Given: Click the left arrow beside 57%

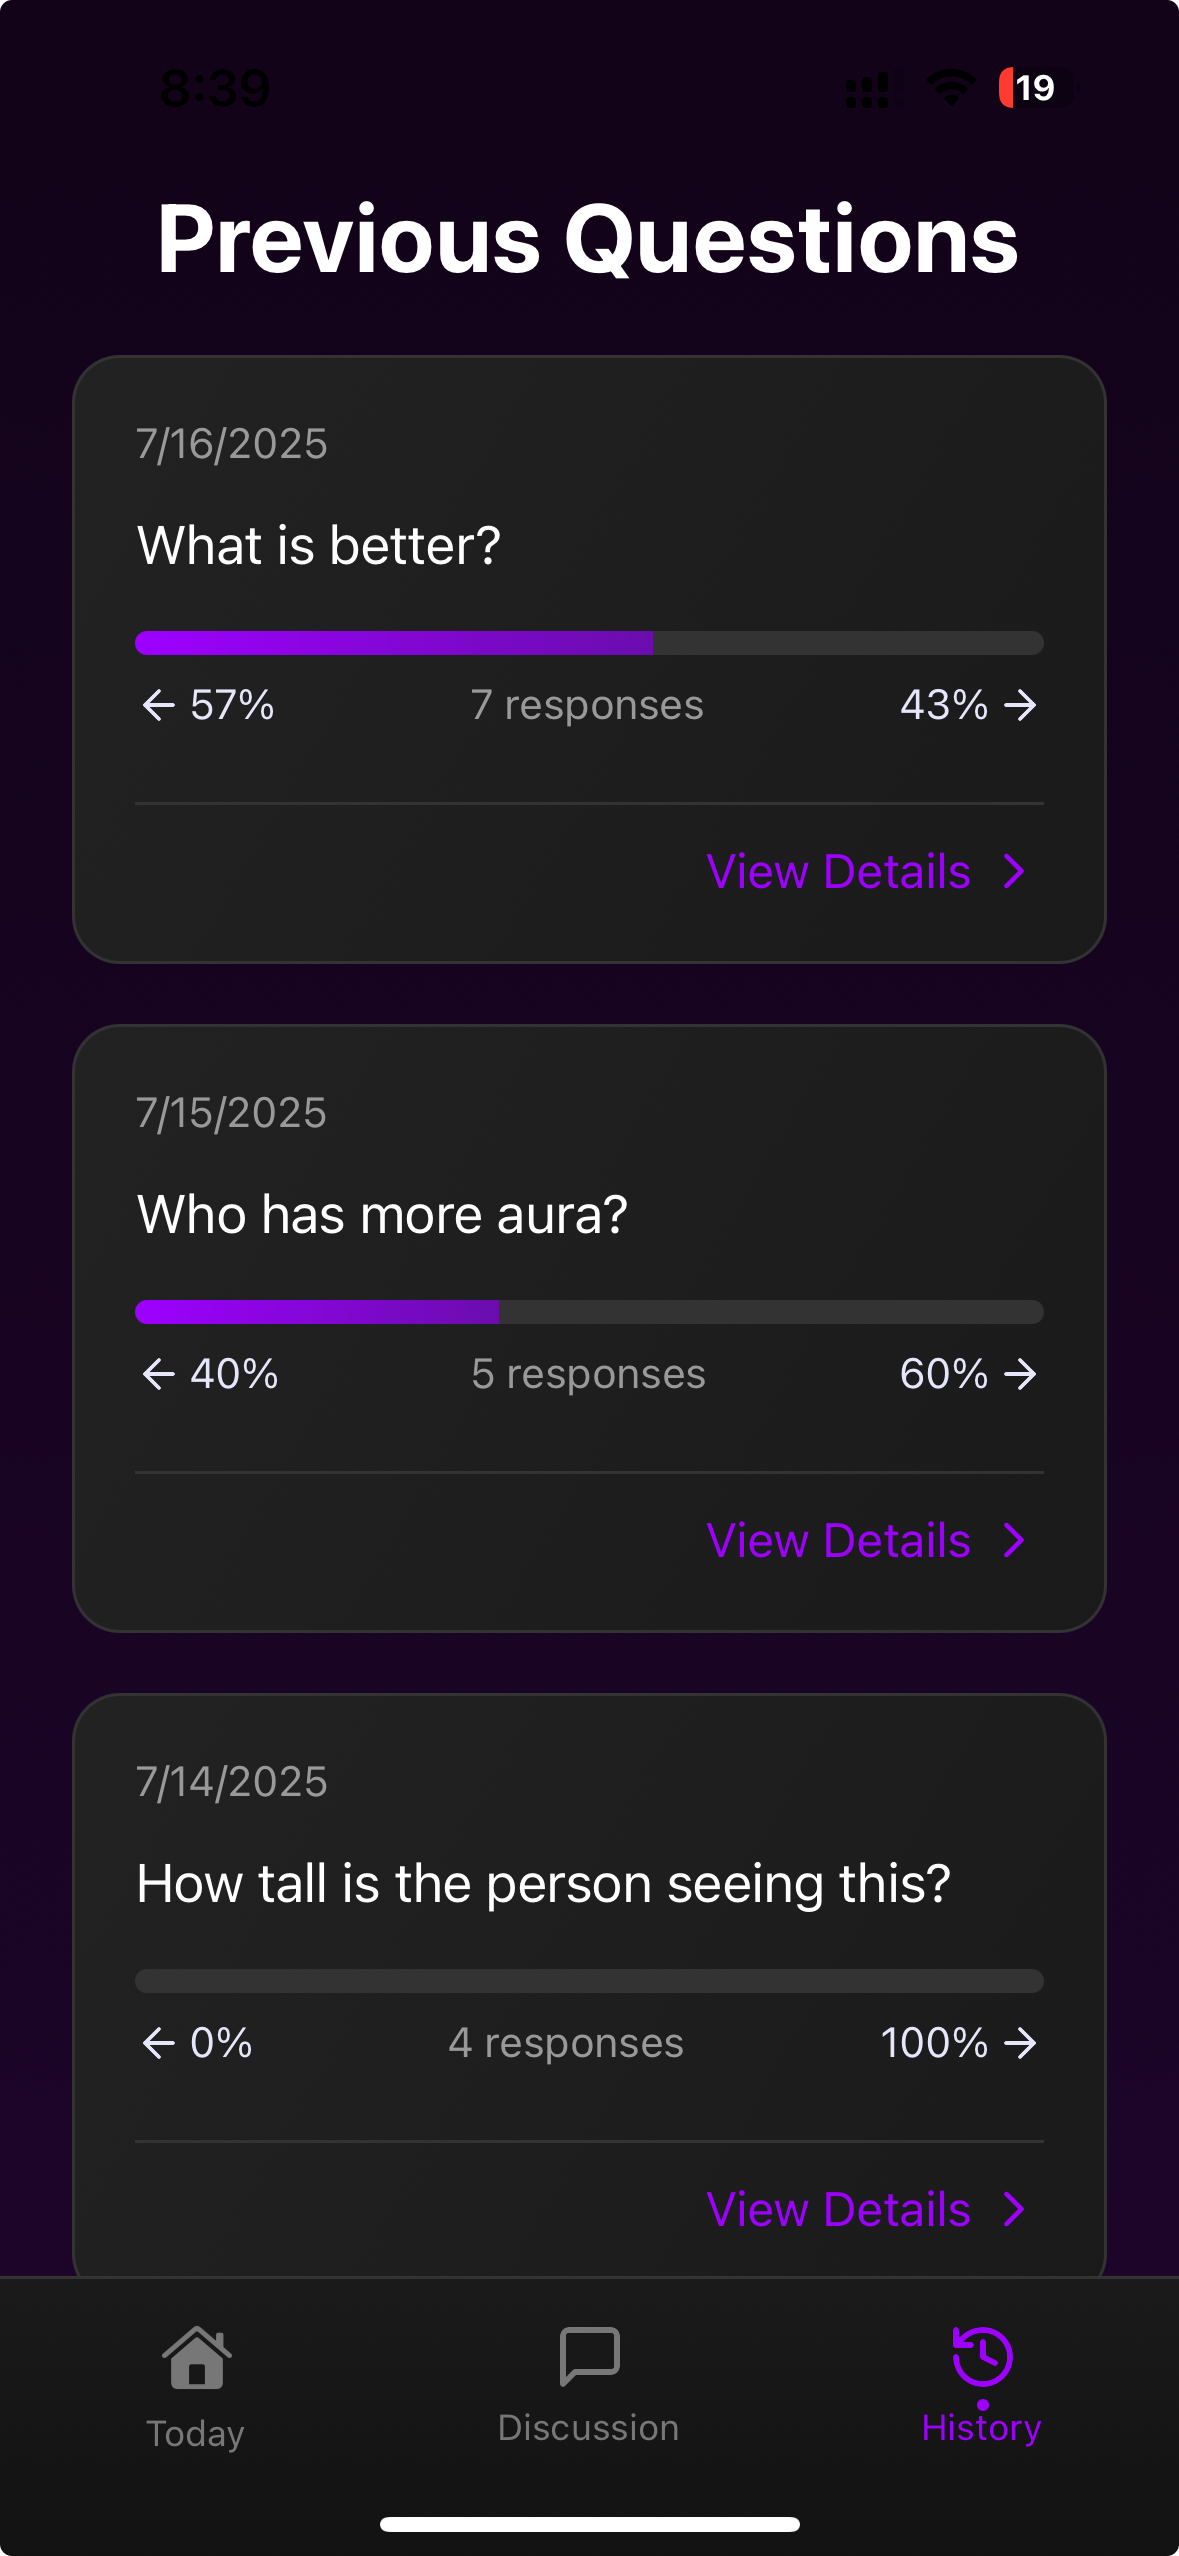Looking at the screenshot, I should pyautogui.click(x=157, y=704).
